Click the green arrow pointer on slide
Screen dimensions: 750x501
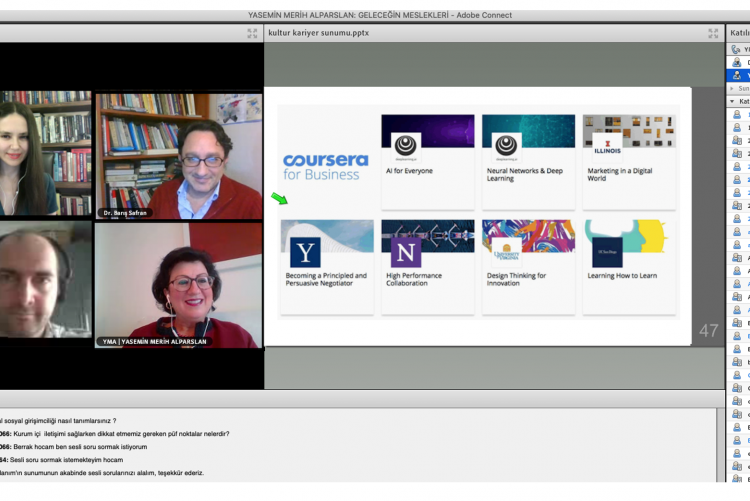(x=278, y=198)
